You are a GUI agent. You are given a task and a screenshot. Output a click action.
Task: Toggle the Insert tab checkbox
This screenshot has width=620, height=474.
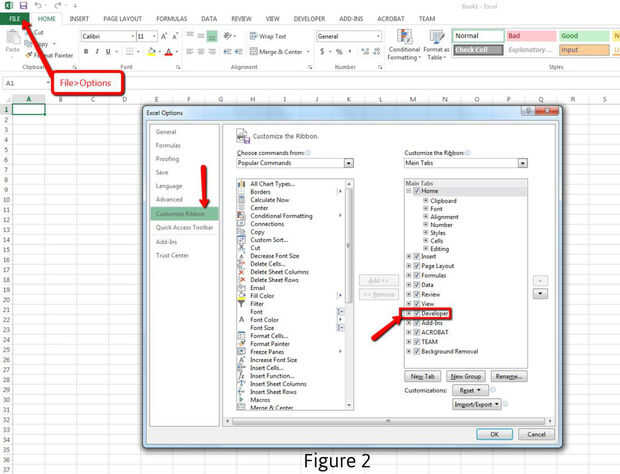(x=416, y=256)
